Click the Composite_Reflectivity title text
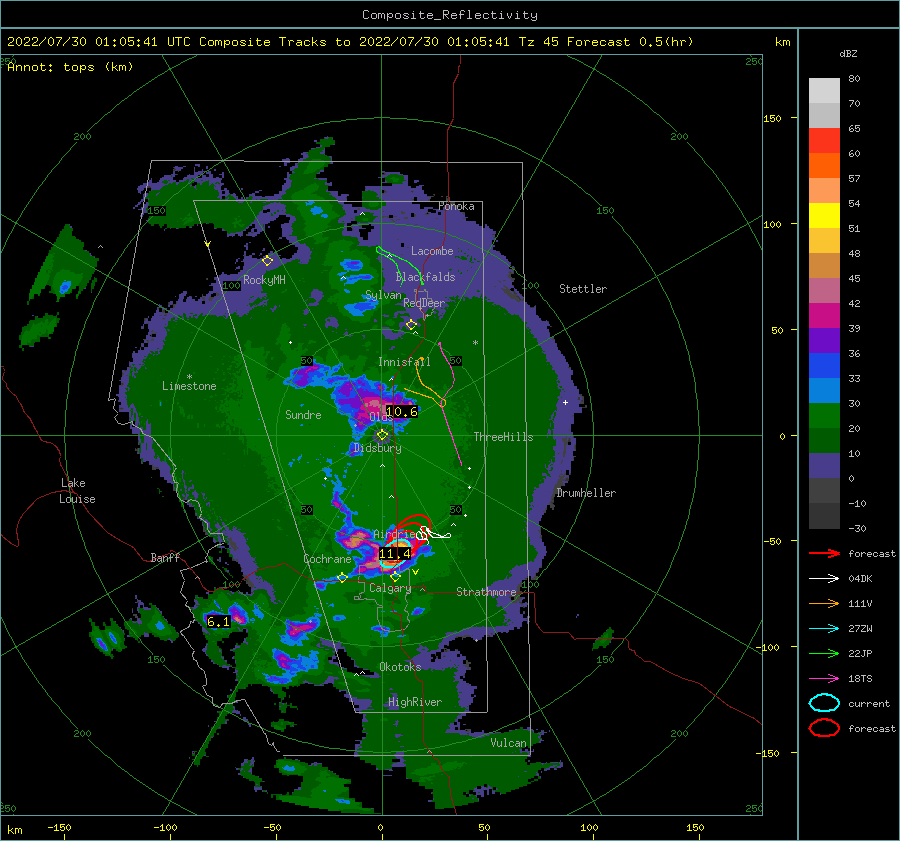 click(x=449, y=15)
